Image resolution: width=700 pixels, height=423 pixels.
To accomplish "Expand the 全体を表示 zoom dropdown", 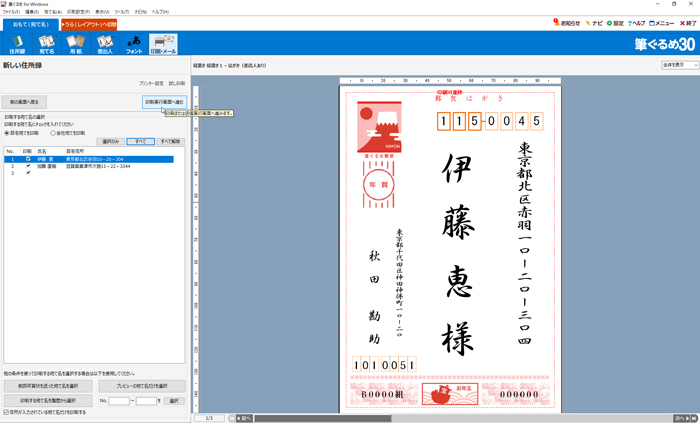I will tap(679, 65).
